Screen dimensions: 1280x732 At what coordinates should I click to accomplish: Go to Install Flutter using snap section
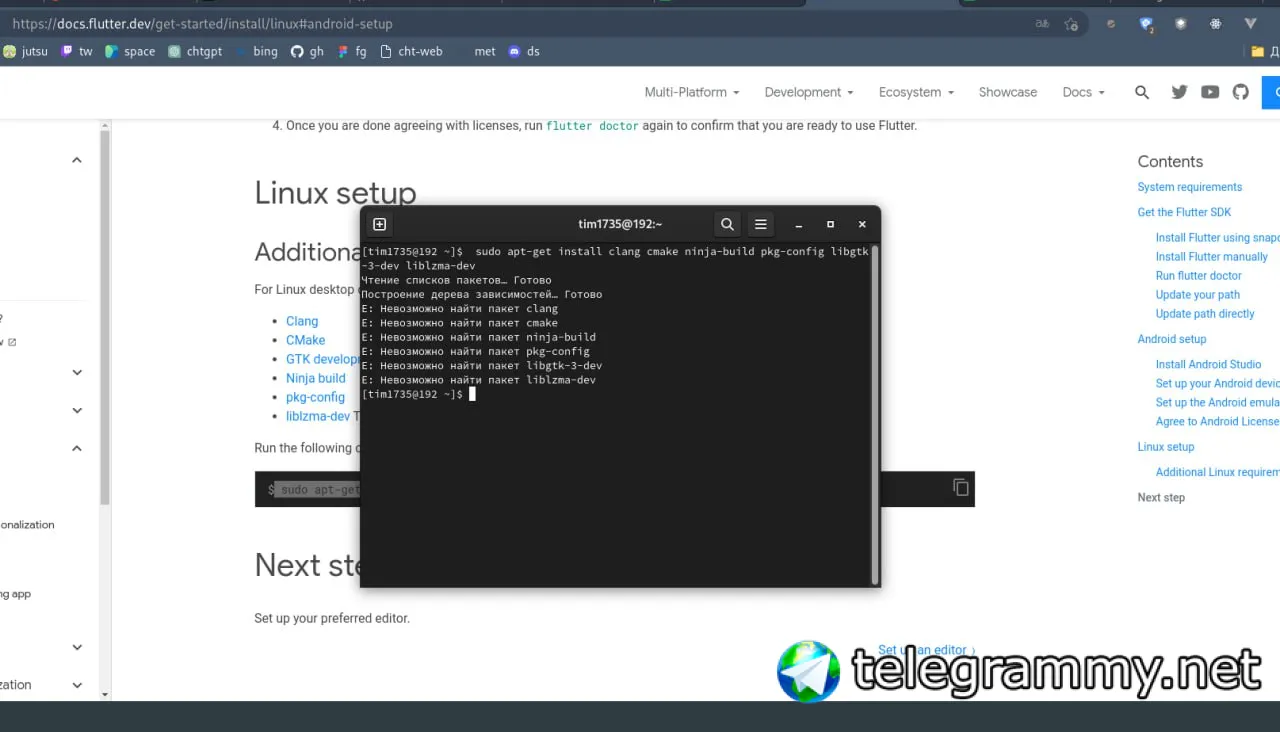click(1218, 238)
